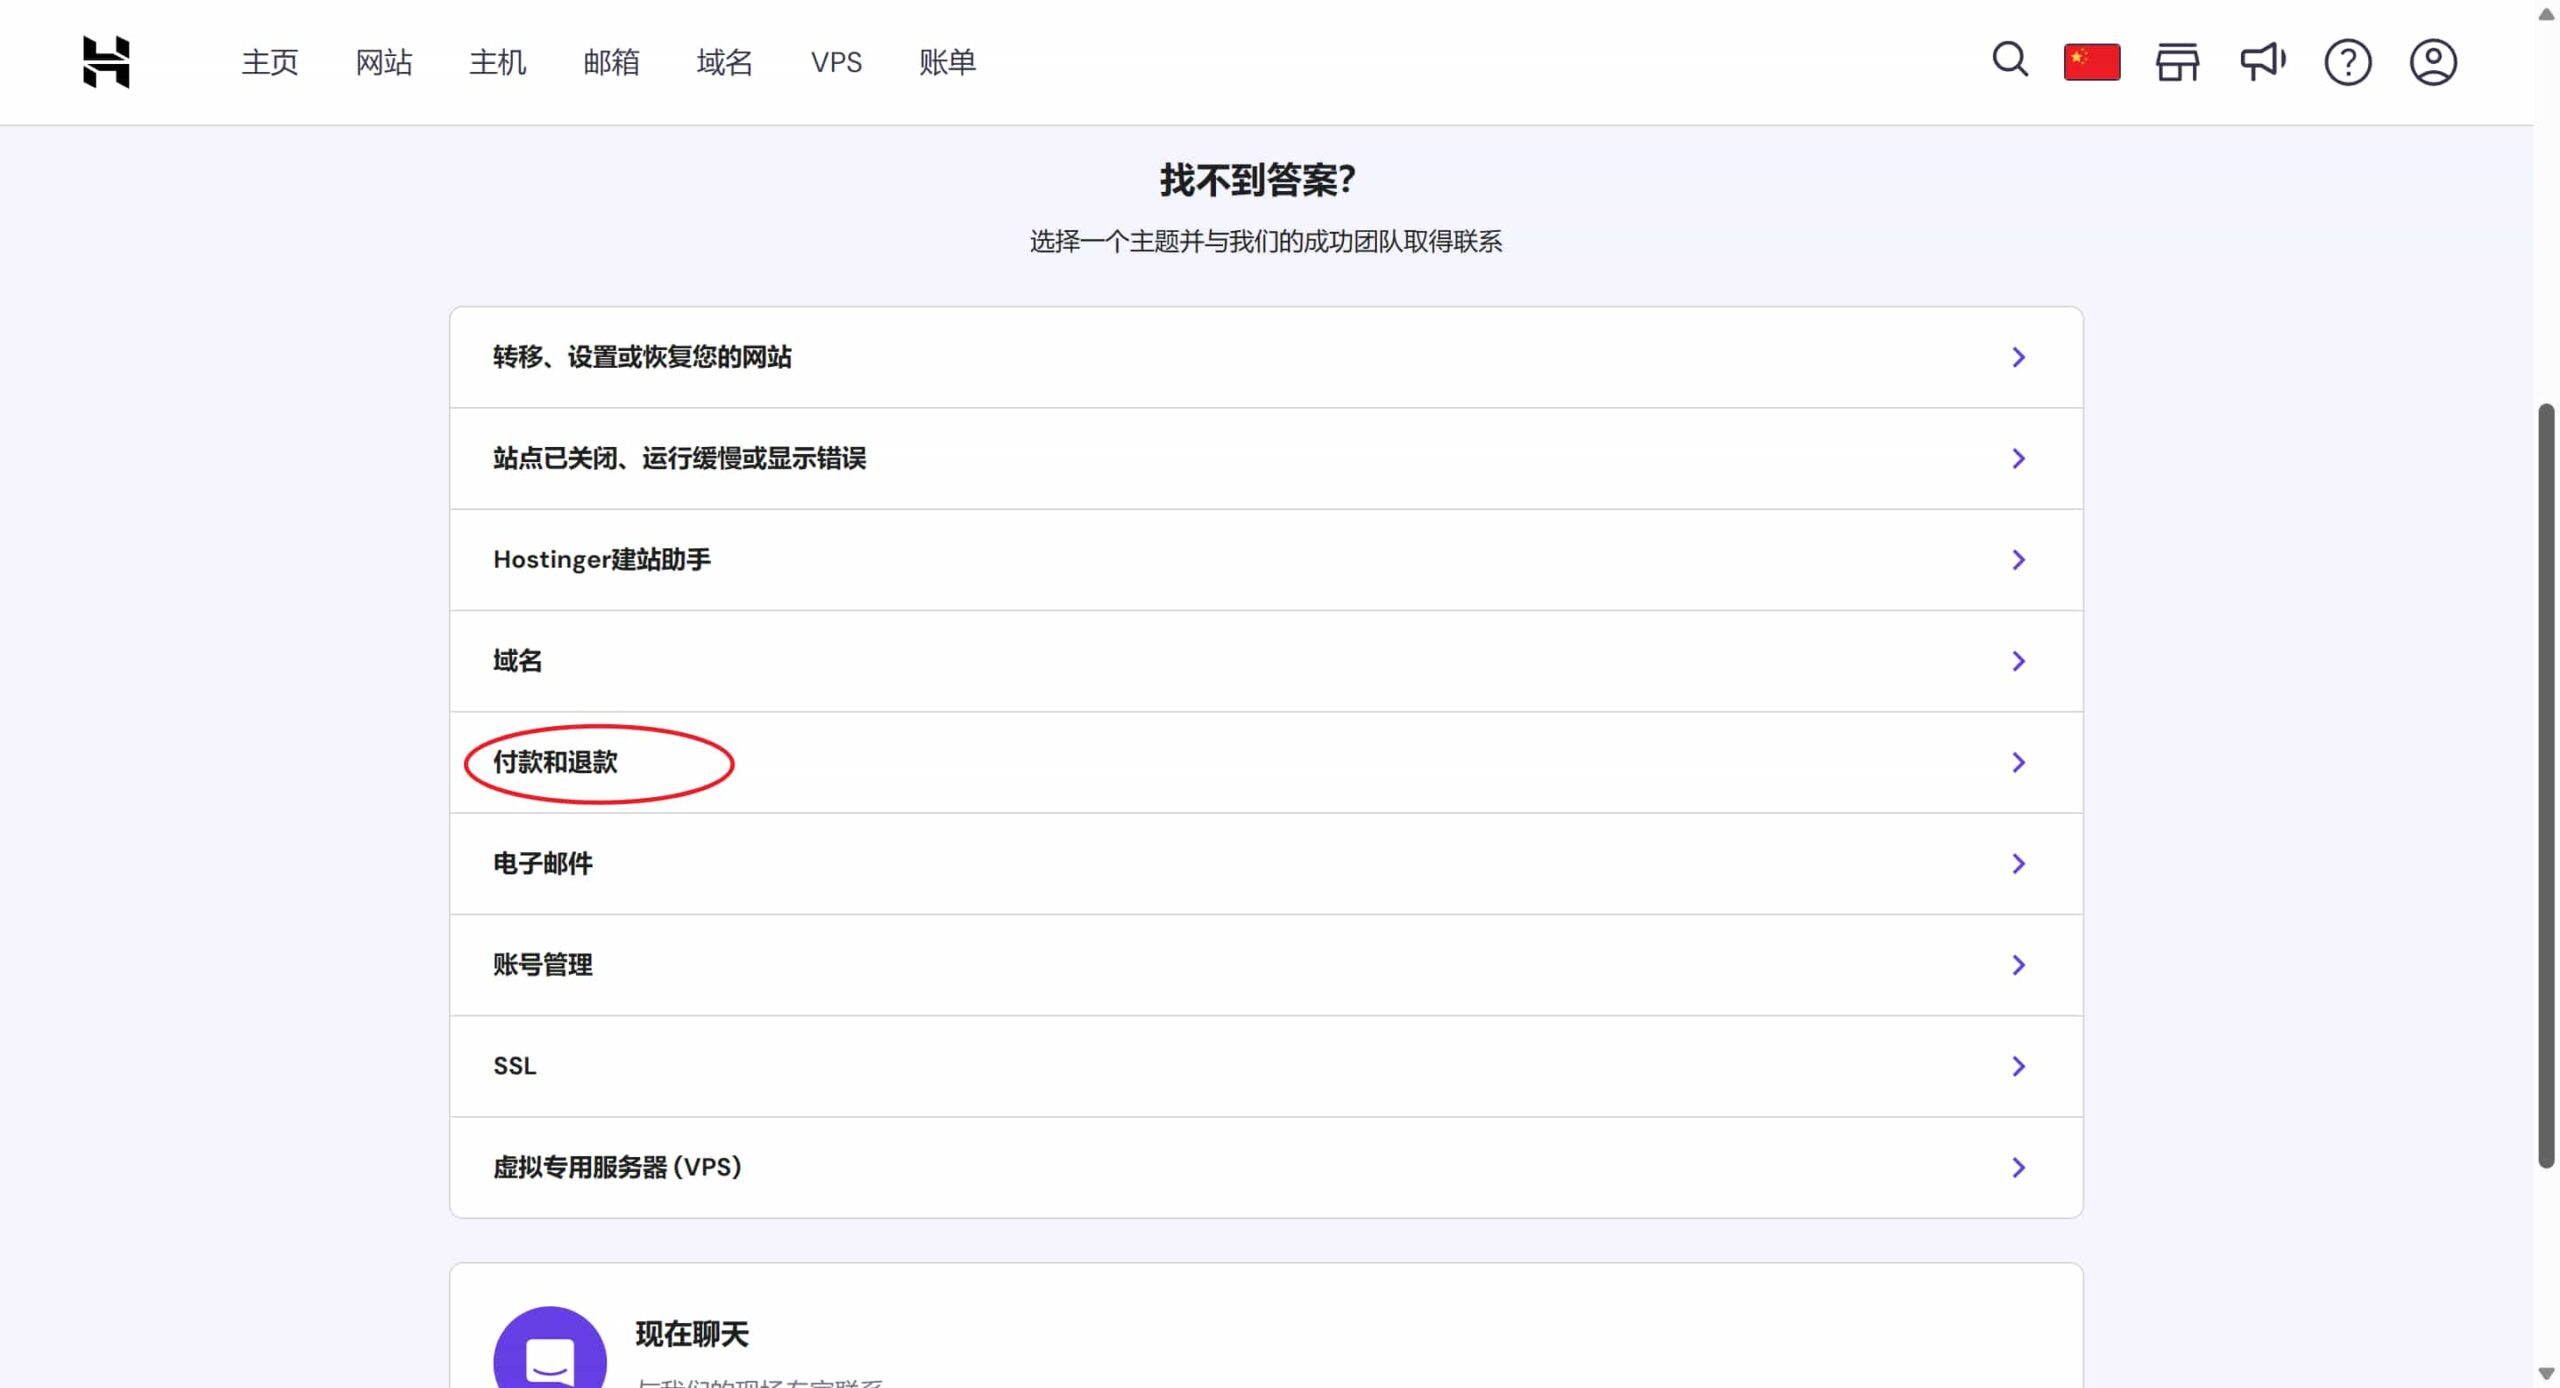Expand the 电子邮件 topic chevron

coord(2018,864)
